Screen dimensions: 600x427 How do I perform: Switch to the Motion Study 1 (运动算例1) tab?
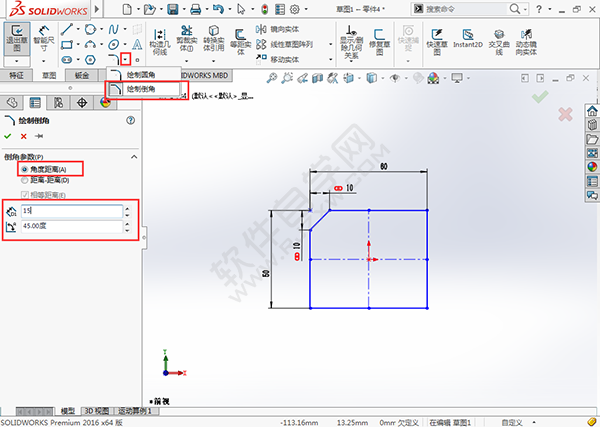pyautogui.click(x=135, y=411)
